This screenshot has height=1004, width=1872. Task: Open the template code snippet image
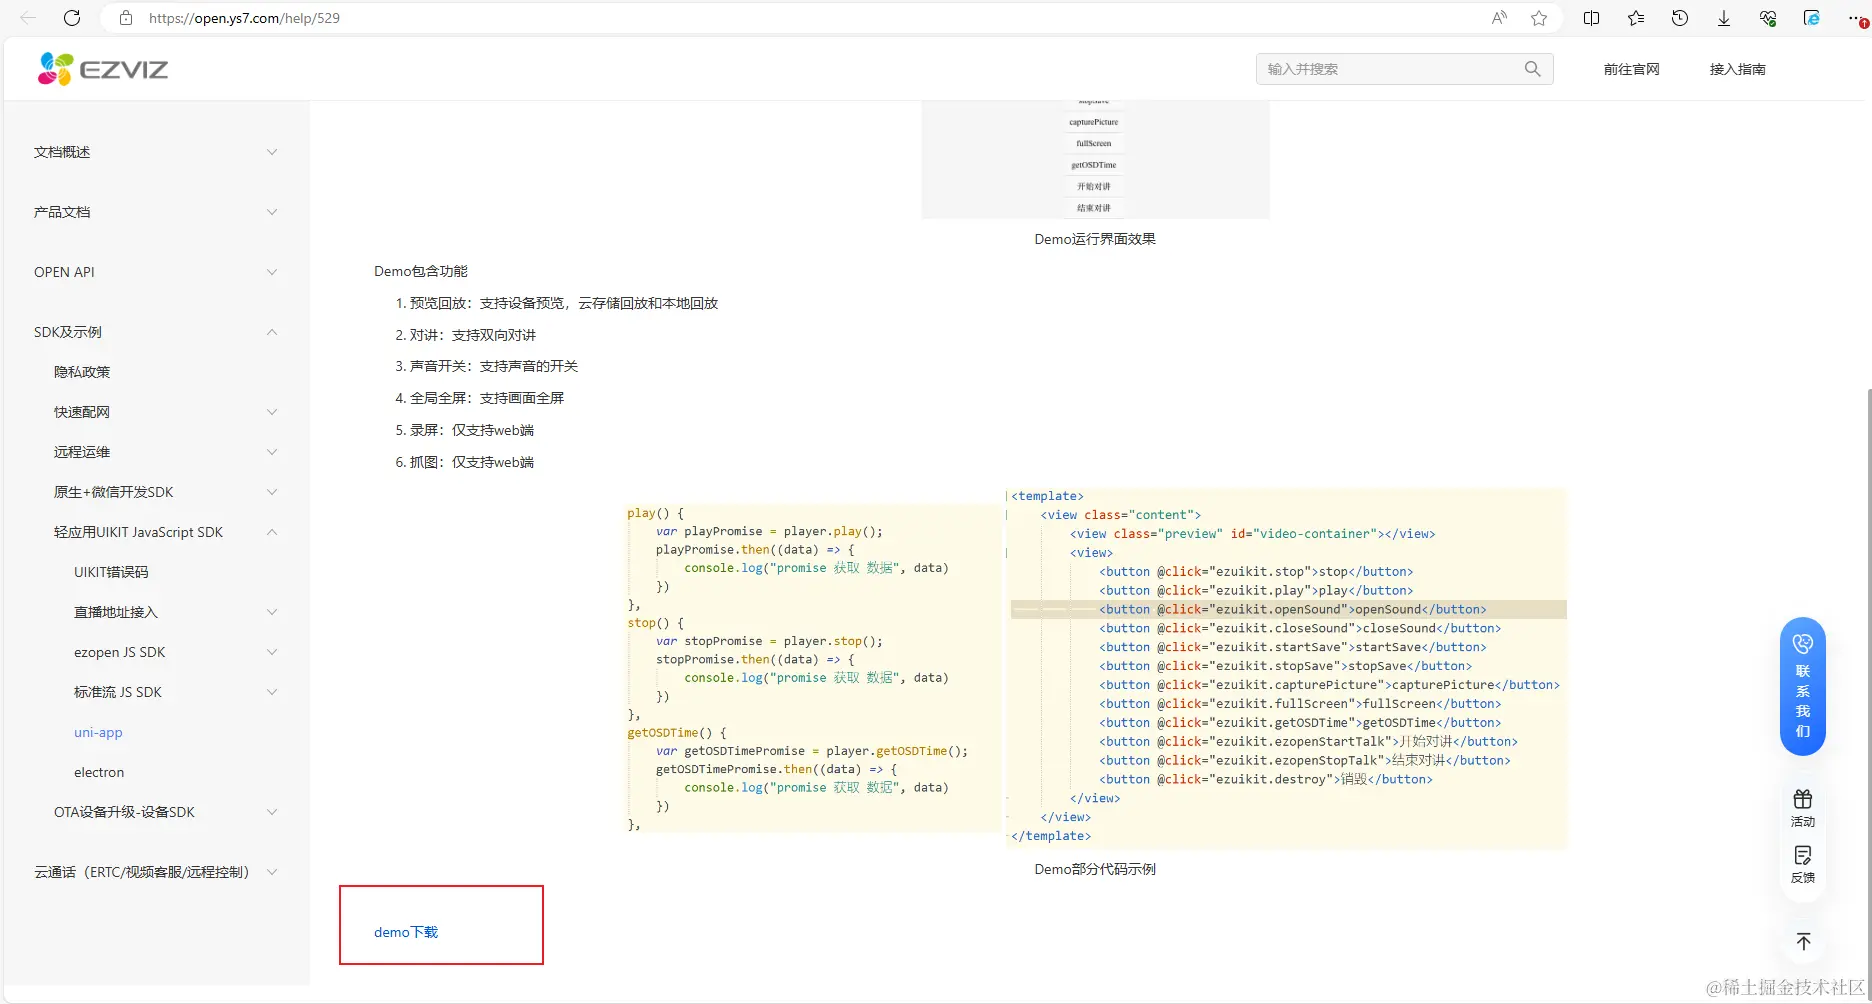pos(1286,667)
